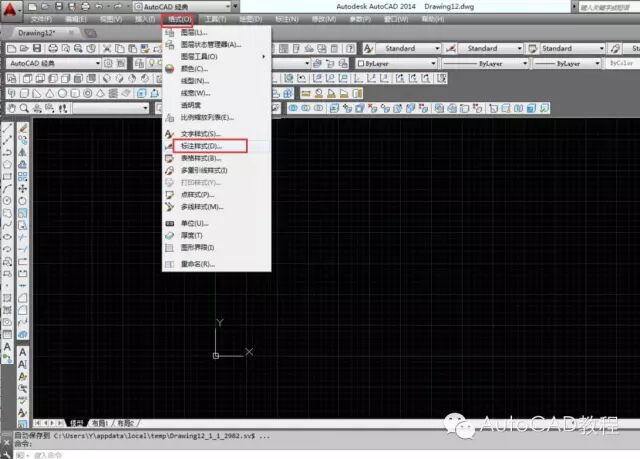Select the Multiline Text A tool in the draw toolbar
The width and height of the screenshot is (640, 459).
(7, 347)
